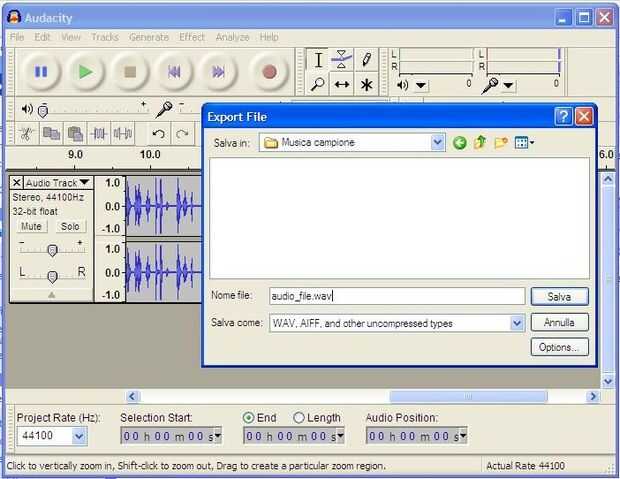The height and width of the screenshot is (479, 620).
Task: Go back with green arrow in Export dialog
Action: point(459,143)
